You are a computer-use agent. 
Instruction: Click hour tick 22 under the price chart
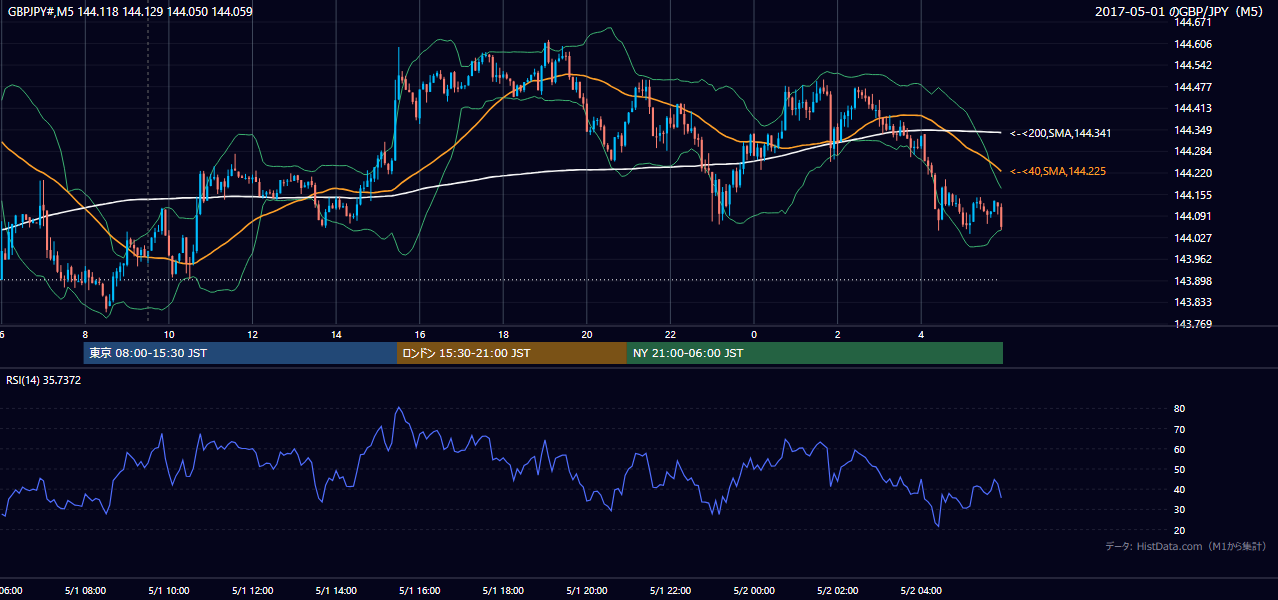click(x=670, y=335)
